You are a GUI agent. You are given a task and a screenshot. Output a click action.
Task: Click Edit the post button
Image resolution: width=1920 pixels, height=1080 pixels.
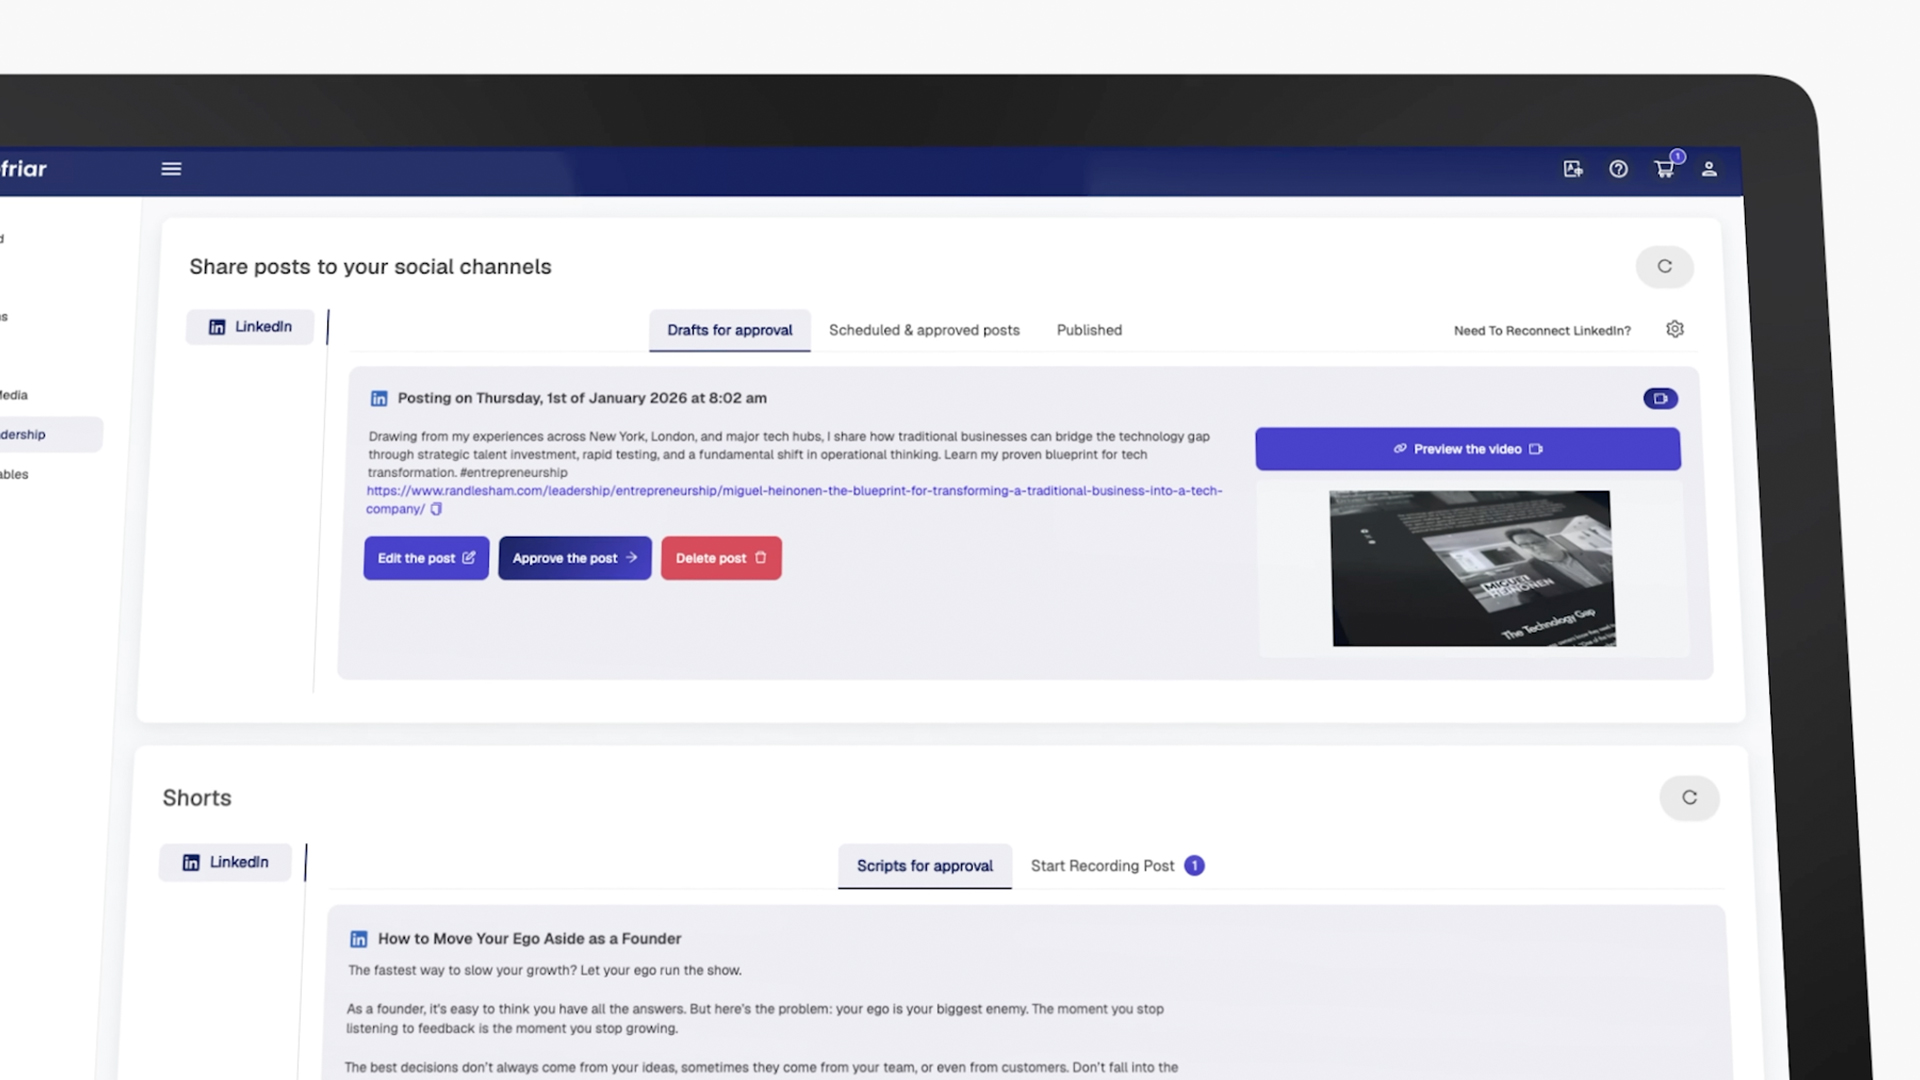[x=426, y=558]
